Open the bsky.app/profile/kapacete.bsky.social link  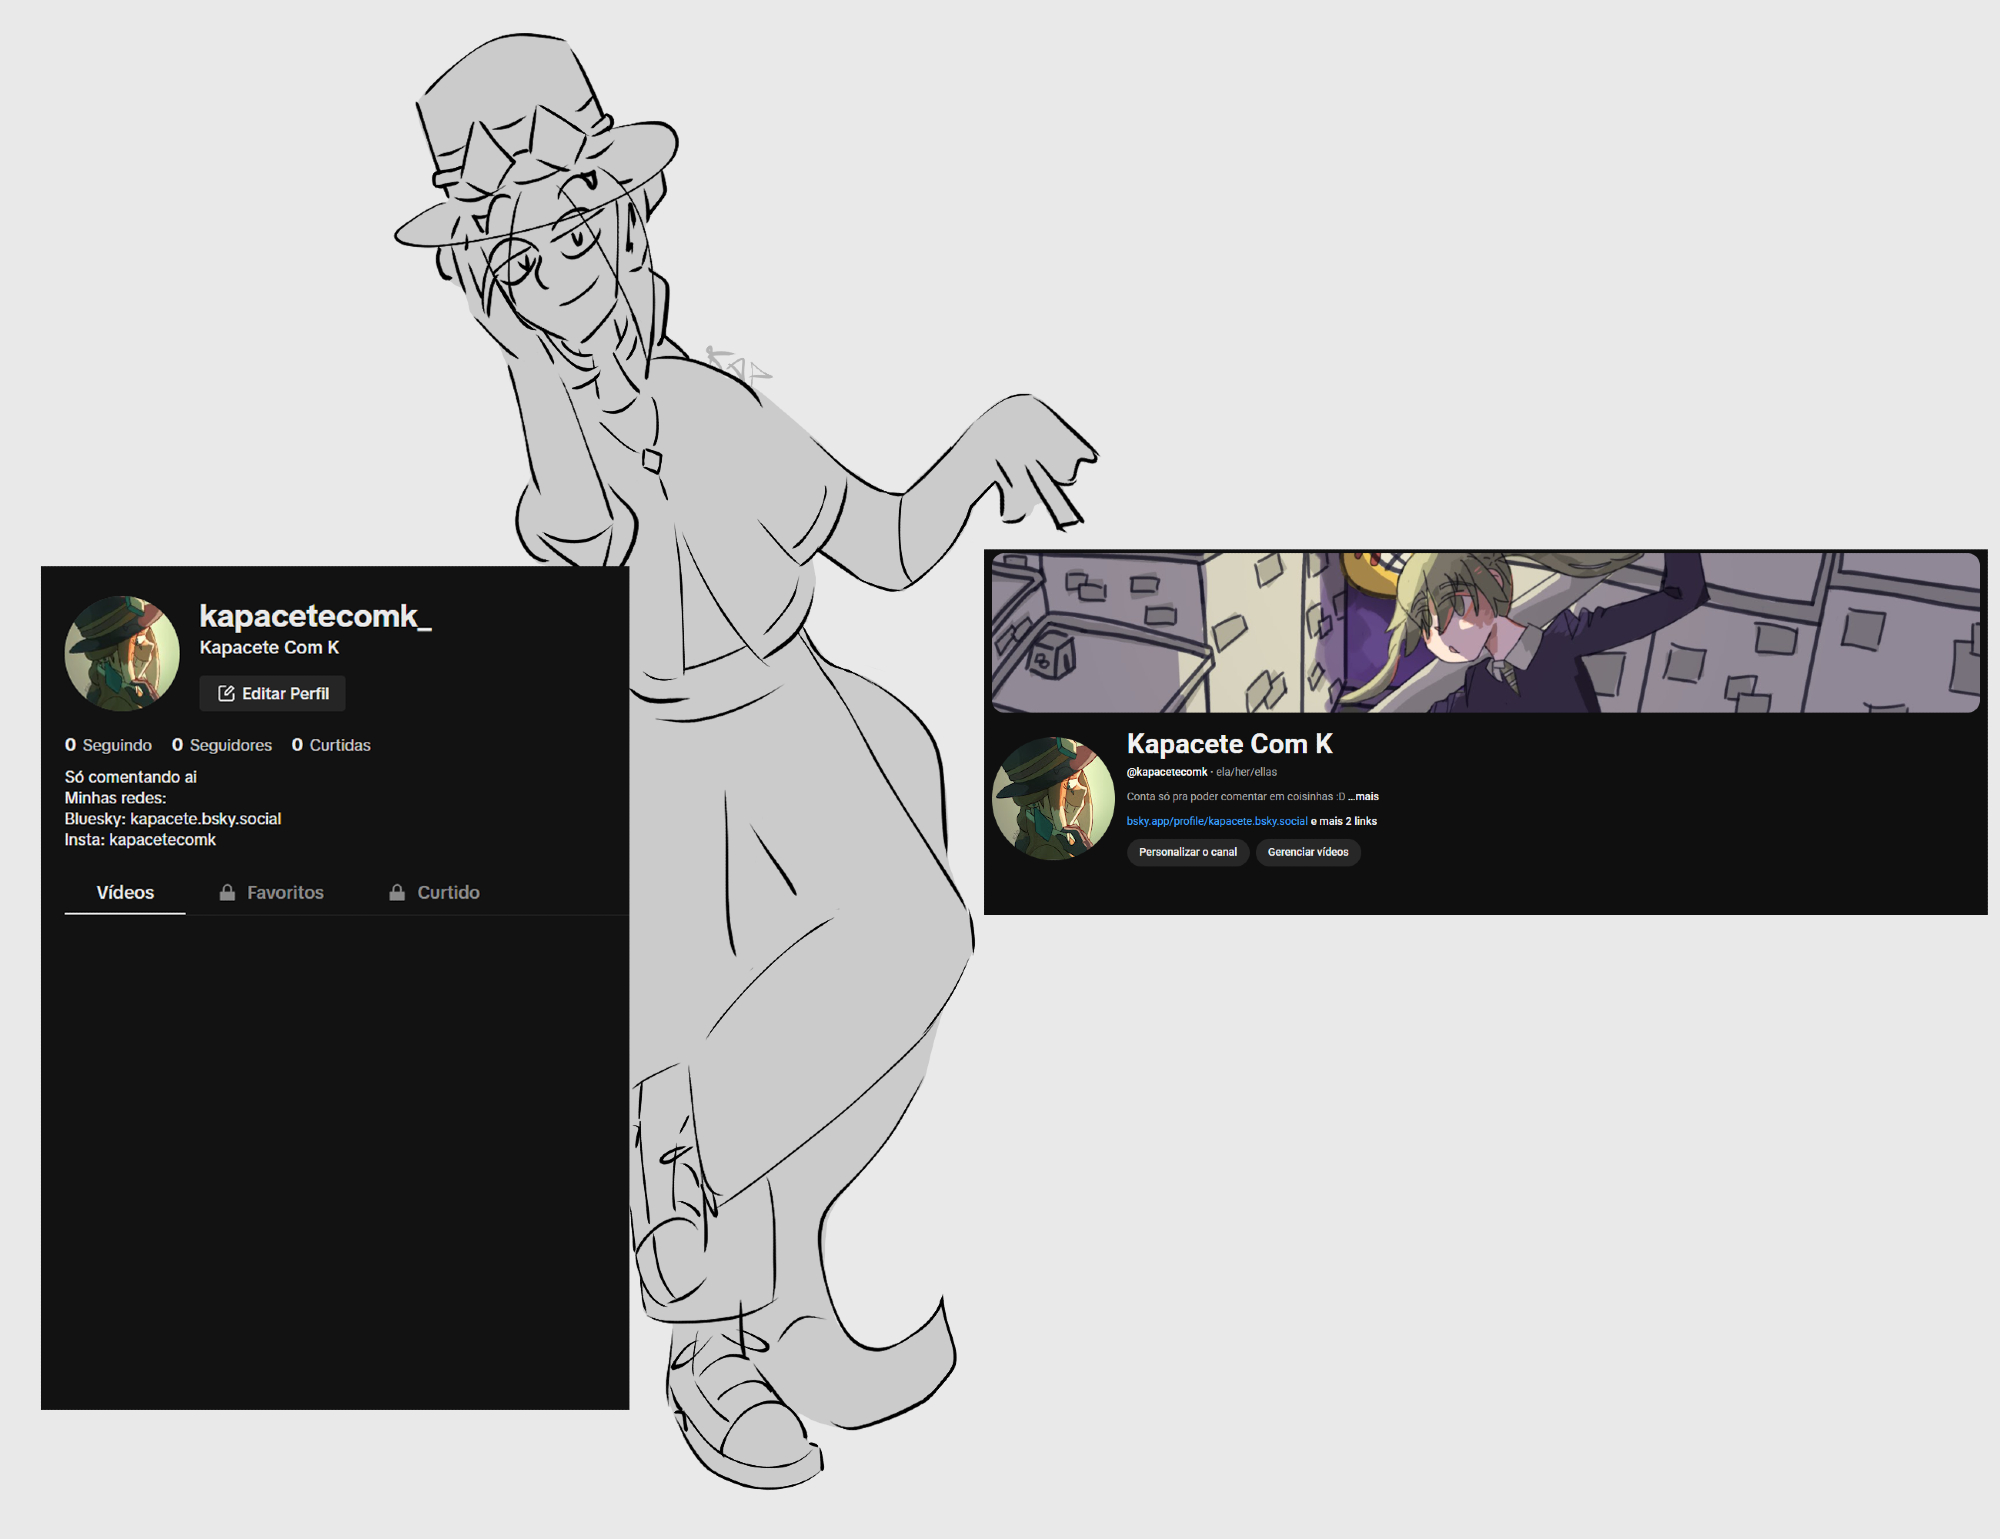tap(1216, 821)
